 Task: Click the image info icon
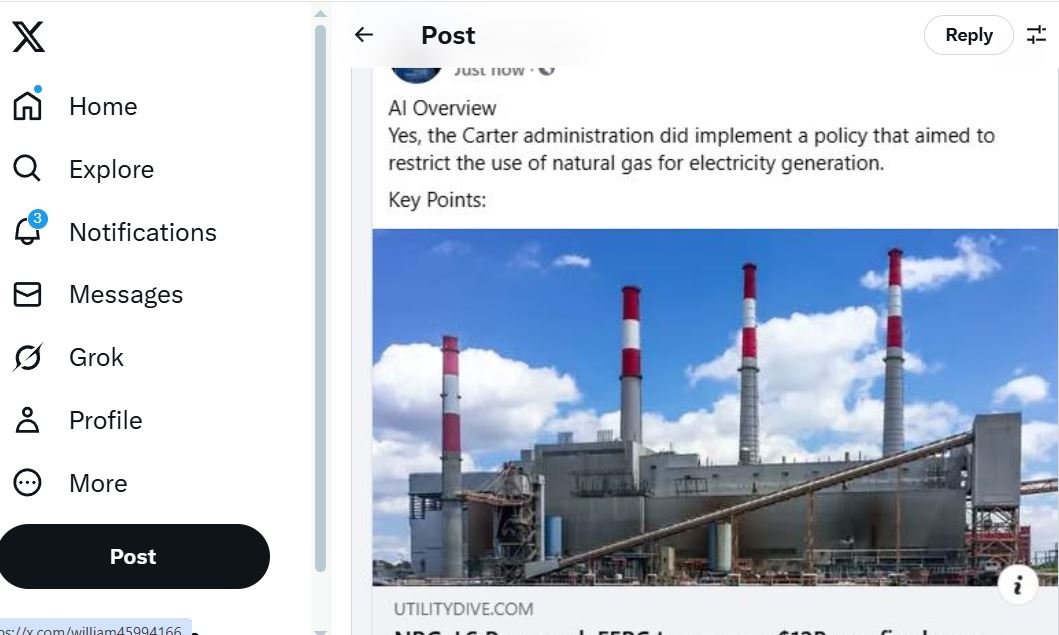click(x=1018, y=584)
